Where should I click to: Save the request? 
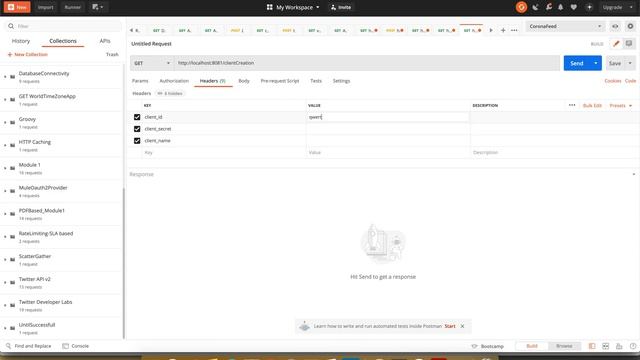(615, 63)
